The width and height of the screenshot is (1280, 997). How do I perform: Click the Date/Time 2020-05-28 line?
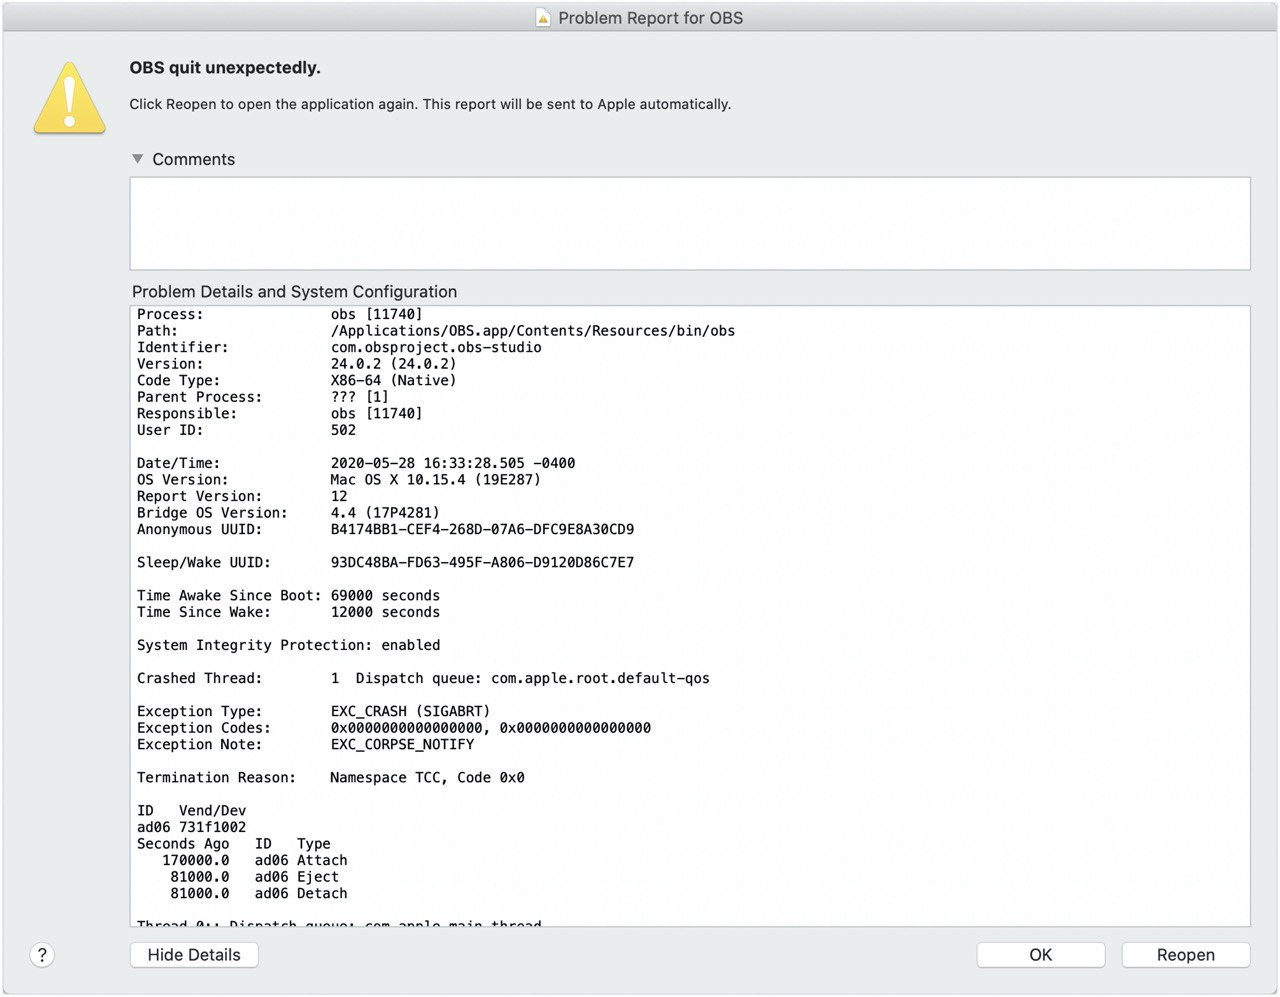click(x=356, y=463)
